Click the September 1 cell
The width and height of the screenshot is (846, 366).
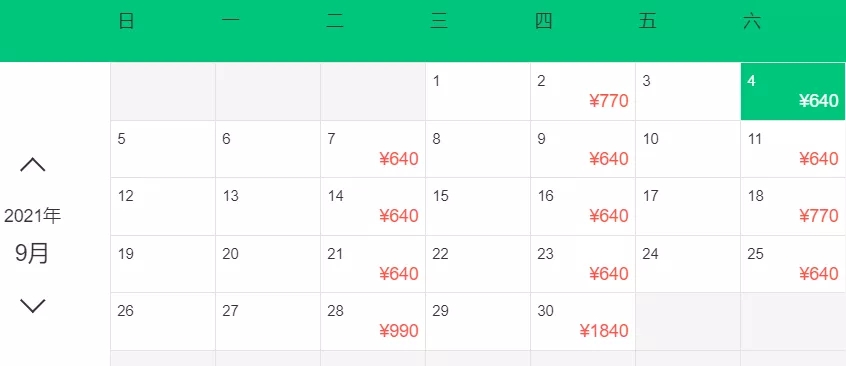click(x=478, y=91)
